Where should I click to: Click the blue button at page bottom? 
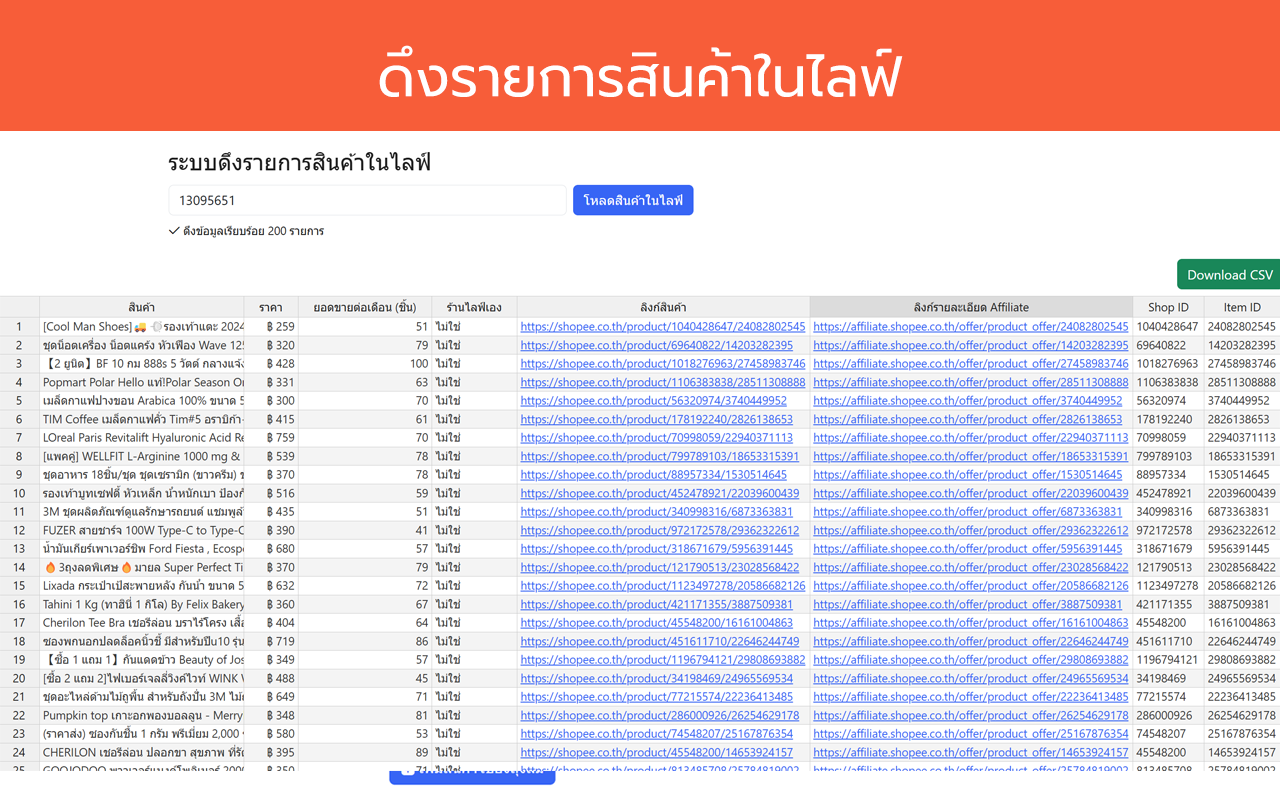pos(471,776)
